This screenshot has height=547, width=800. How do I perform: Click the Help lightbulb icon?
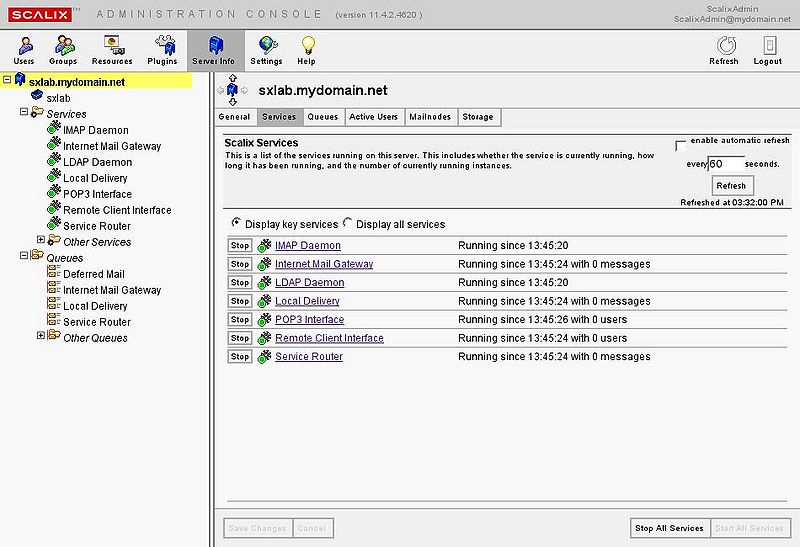tap(307, 47)
